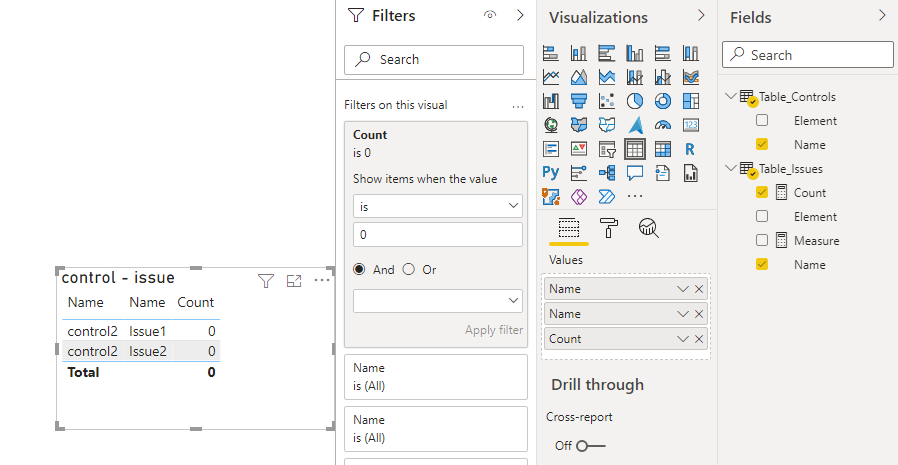Uncheck Name under Table_Controls
This screenshot has width=898, height=465.
(762, 144)
